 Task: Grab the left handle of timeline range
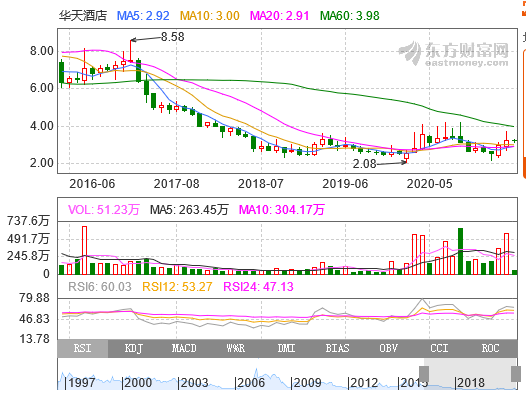(x=424, y=374)
